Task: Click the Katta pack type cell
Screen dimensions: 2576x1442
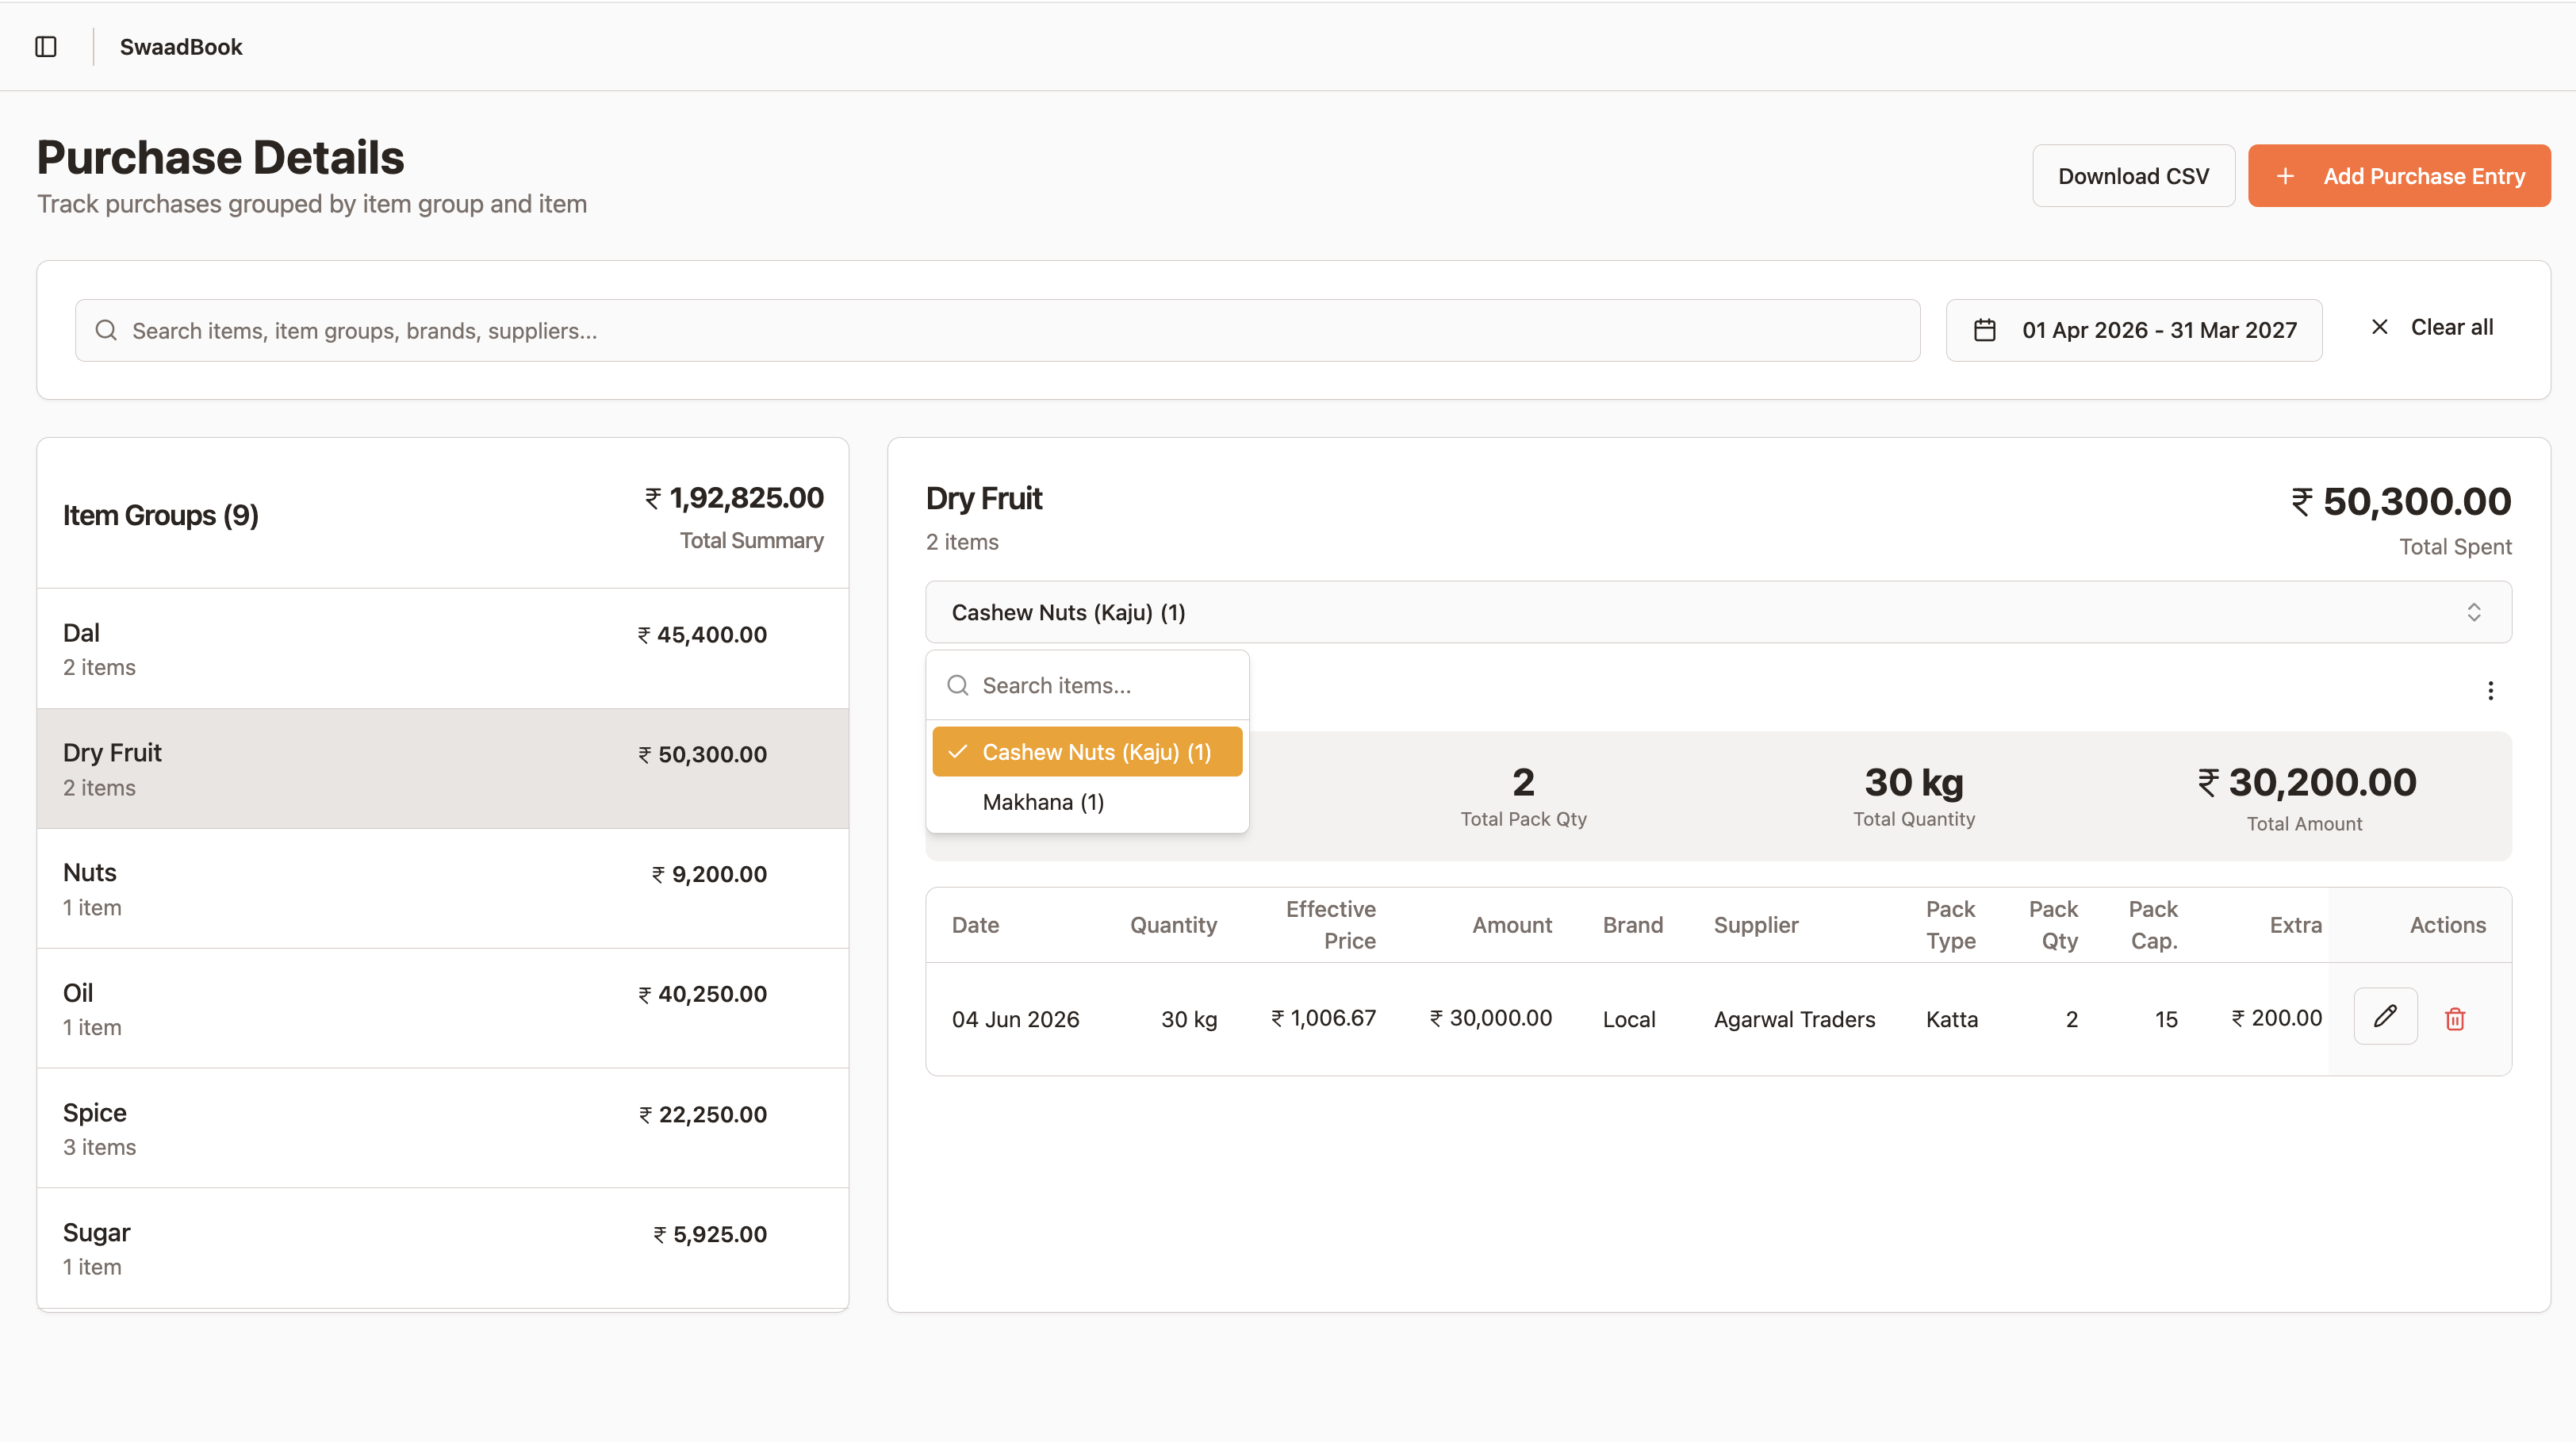Action: (x=1951, y=1019)
